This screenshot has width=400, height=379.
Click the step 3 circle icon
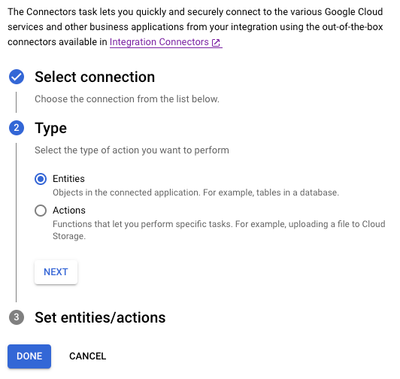point(16,317)
